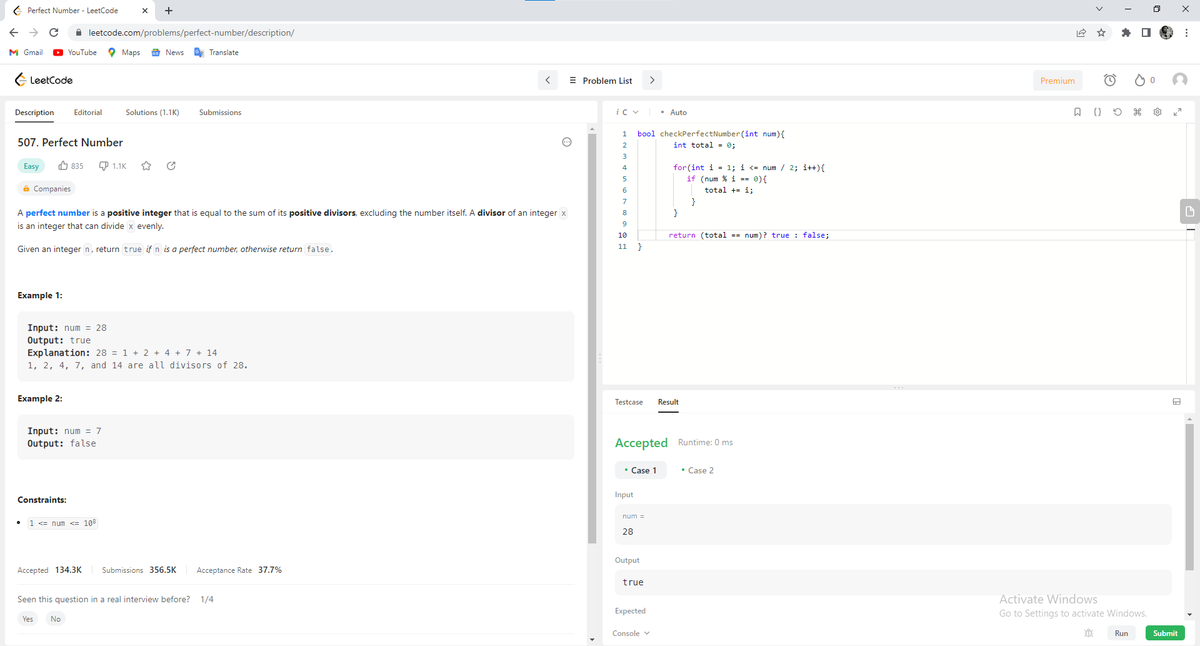Add problem to favorites star

(x=145, y=166)
